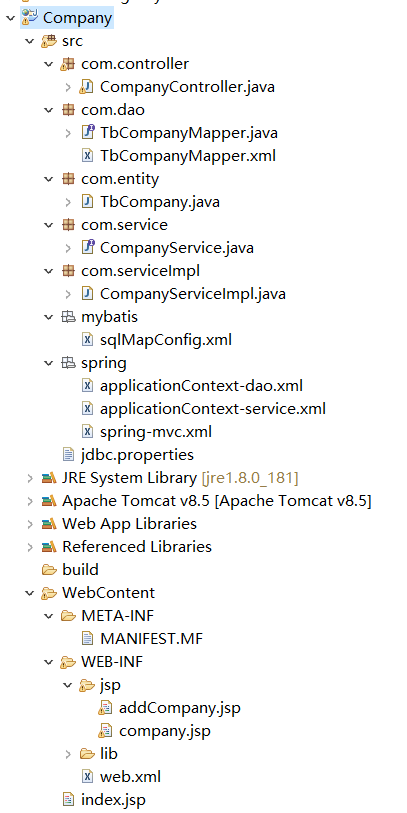The height and width of the screenshot is (813, 407).
Task: Select applicationContext-service.xml file
Action: (213, 409)
